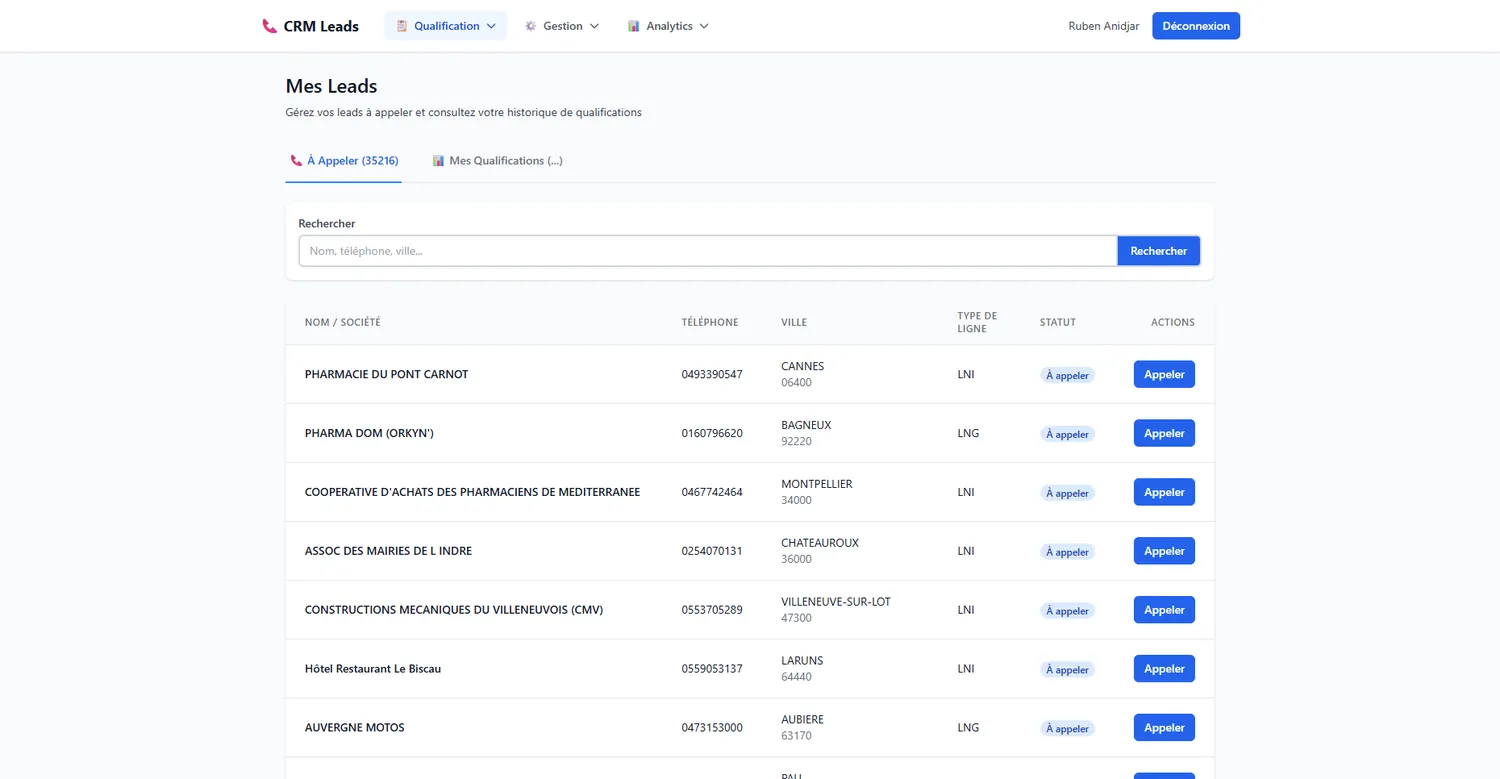Viewport: 1500px width, 779px height.
Task: Click the CRM Leads brand link
Action: pyautogui.click(x=310, y=26)
